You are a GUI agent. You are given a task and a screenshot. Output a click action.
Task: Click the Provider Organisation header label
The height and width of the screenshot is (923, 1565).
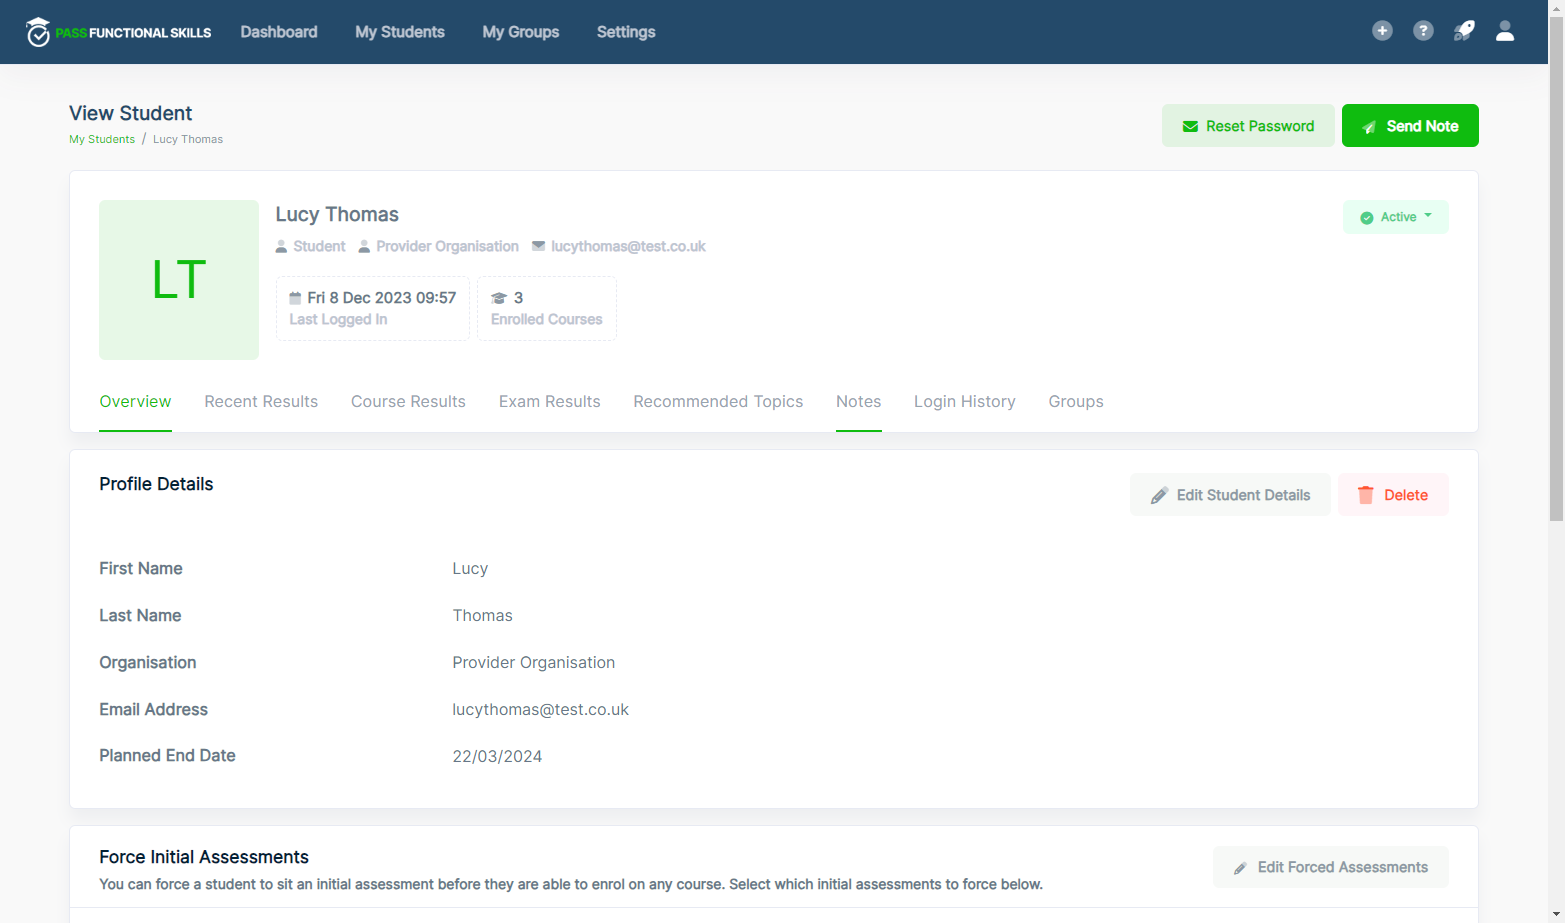(447, 246)
